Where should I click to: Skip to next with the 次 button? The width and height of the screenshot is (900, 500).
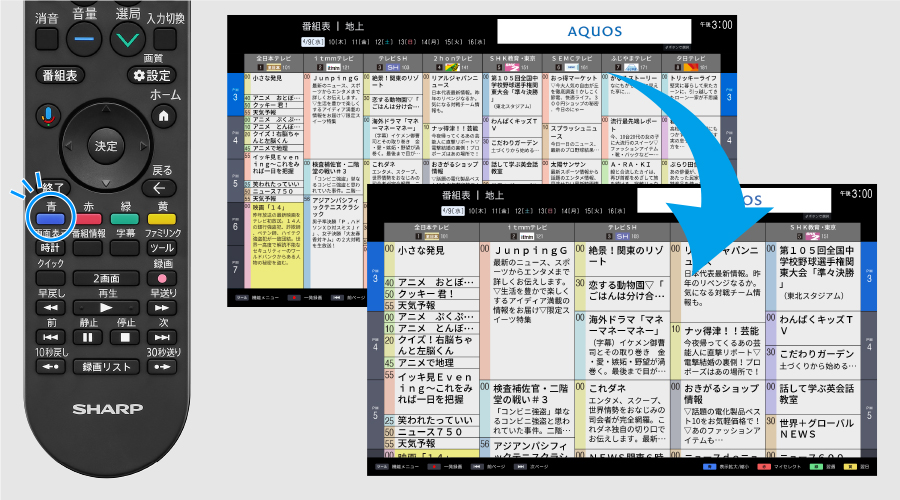[x=162, y=338]
